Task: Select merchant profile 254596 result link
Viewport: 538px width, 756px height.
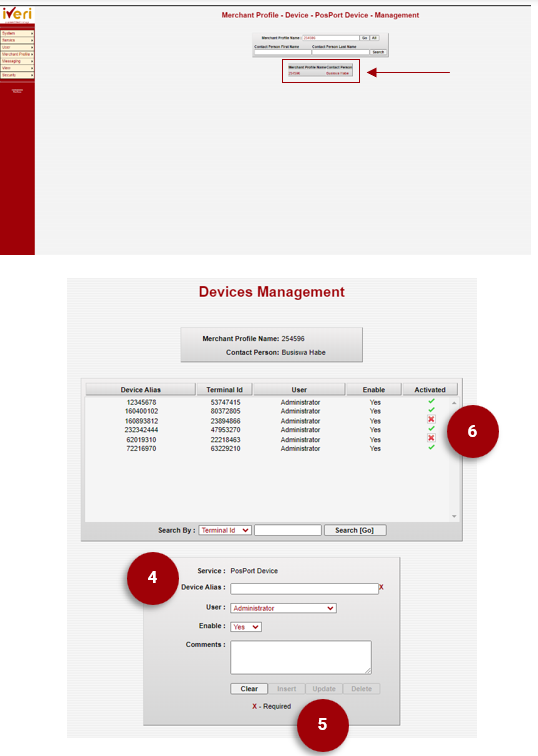Action: pos(294,73)
